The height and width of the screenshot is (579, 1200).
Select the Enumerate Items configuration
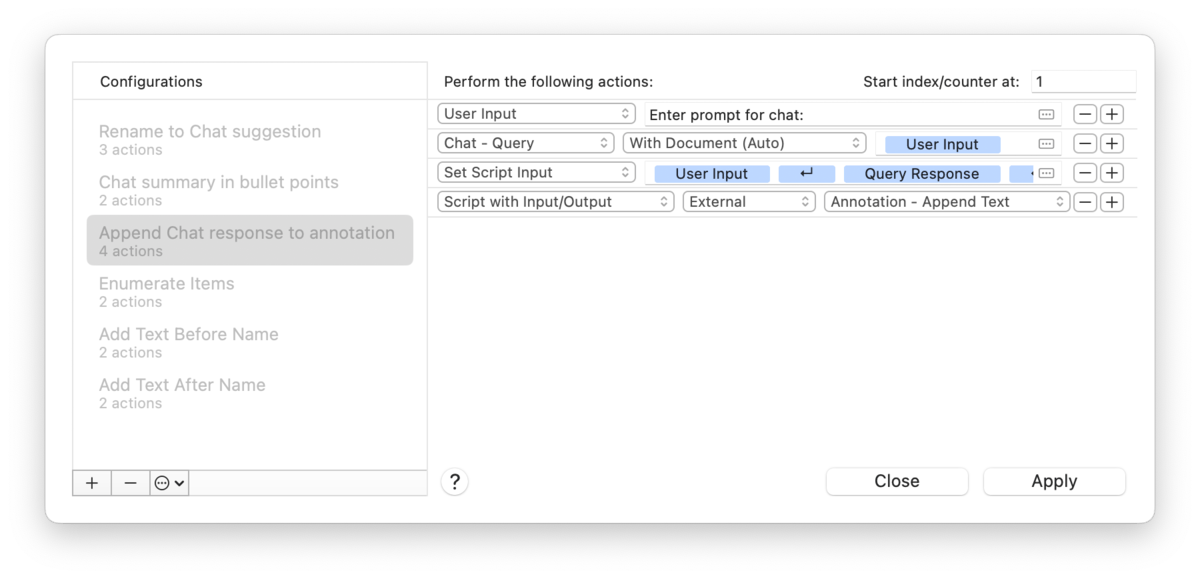(x=167, y=291)
